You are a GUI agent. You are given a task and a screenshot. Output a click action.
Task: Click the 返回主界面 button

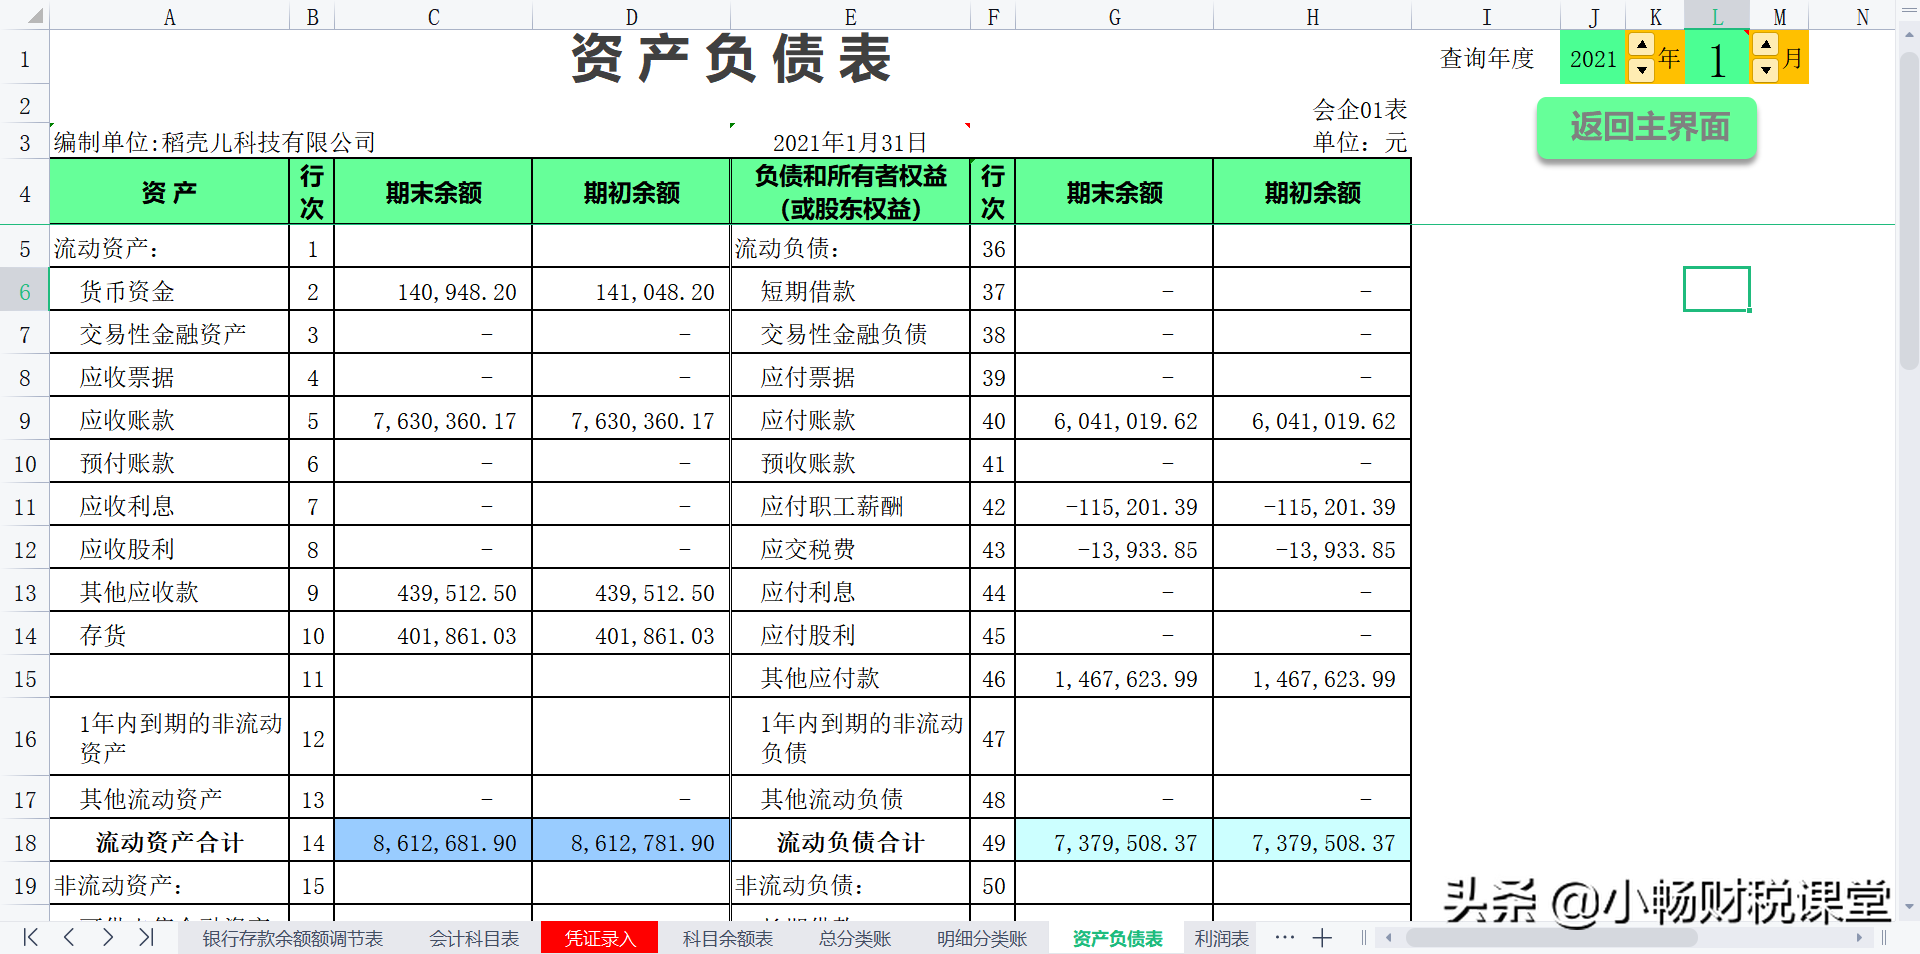1646,127
